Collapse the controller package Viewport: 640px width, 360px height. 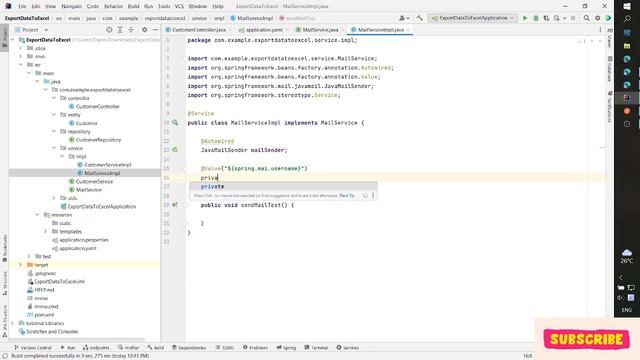click(54, 98)
